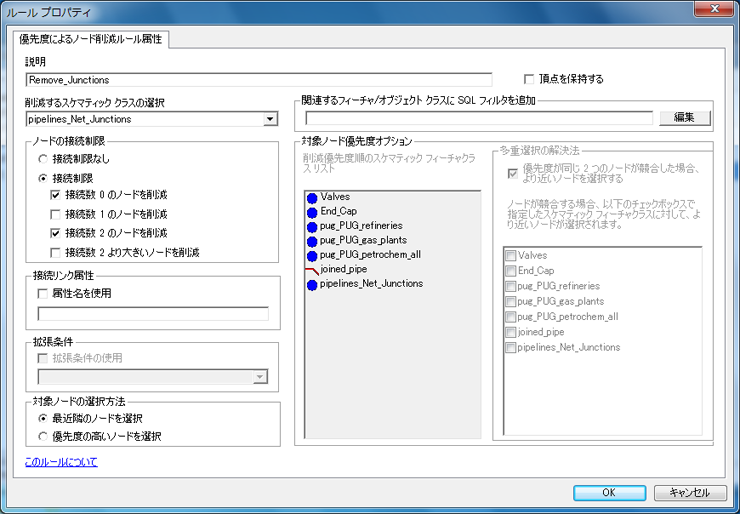This screenshot has width=740, height=514.
Task: Select Valves text in priority list
Action: (335, 196)
